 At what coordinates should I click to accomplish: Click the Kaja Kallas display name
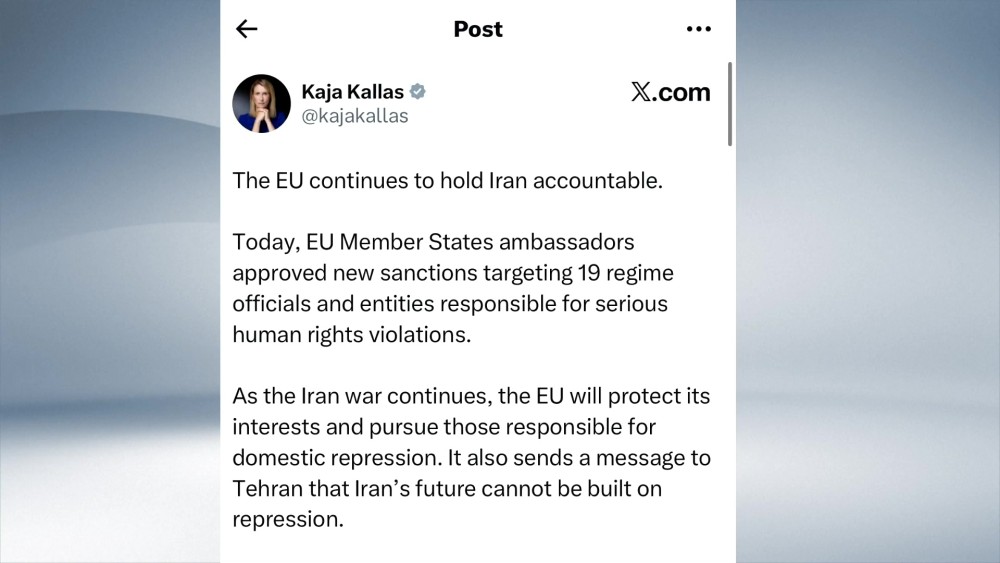pyautogui.click(x=352, y=92)
